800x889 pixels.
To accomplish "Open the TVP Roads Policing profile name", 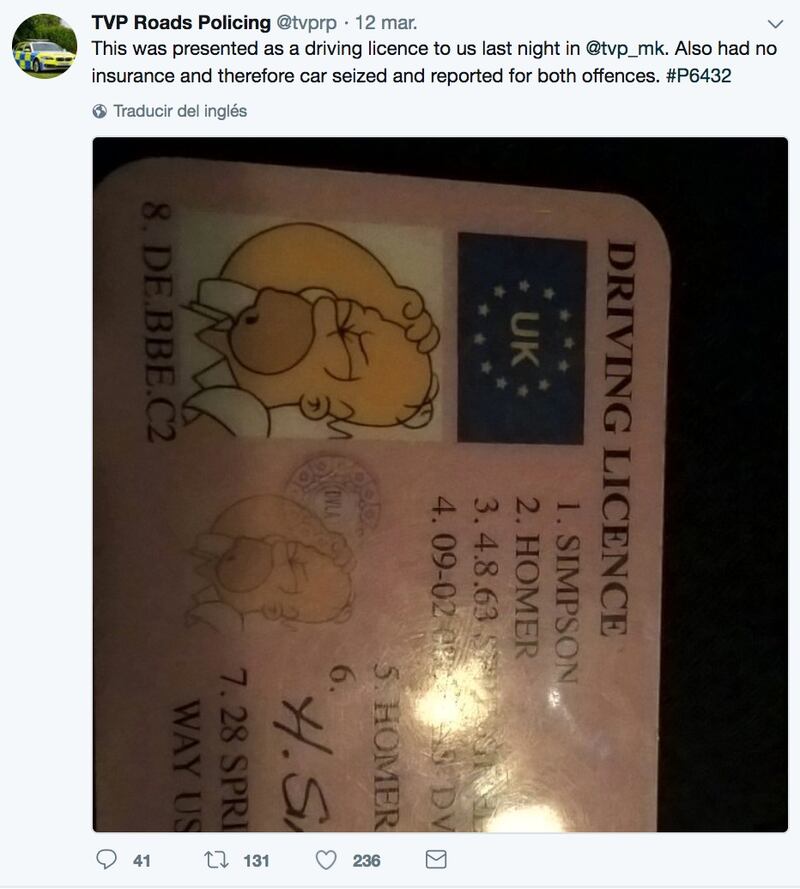I will click(x=181, y=23).
